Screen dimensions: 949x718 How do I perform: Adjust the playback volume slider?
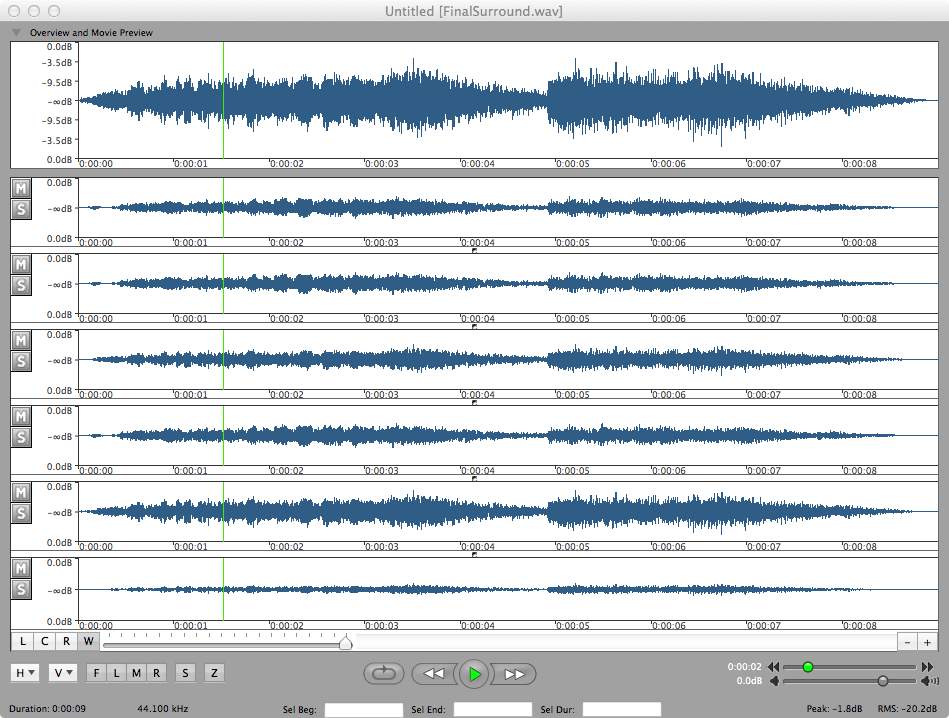pyautogui.click(x=881, y=681)
